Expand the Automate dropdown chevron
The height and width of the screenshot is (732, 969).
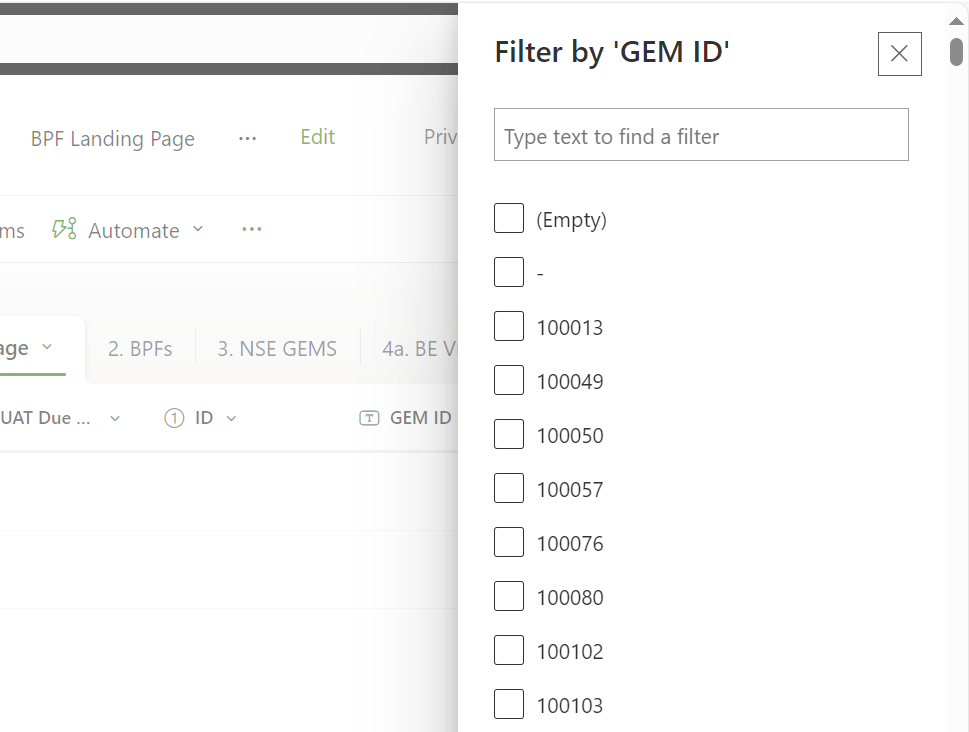click(198, 229)
